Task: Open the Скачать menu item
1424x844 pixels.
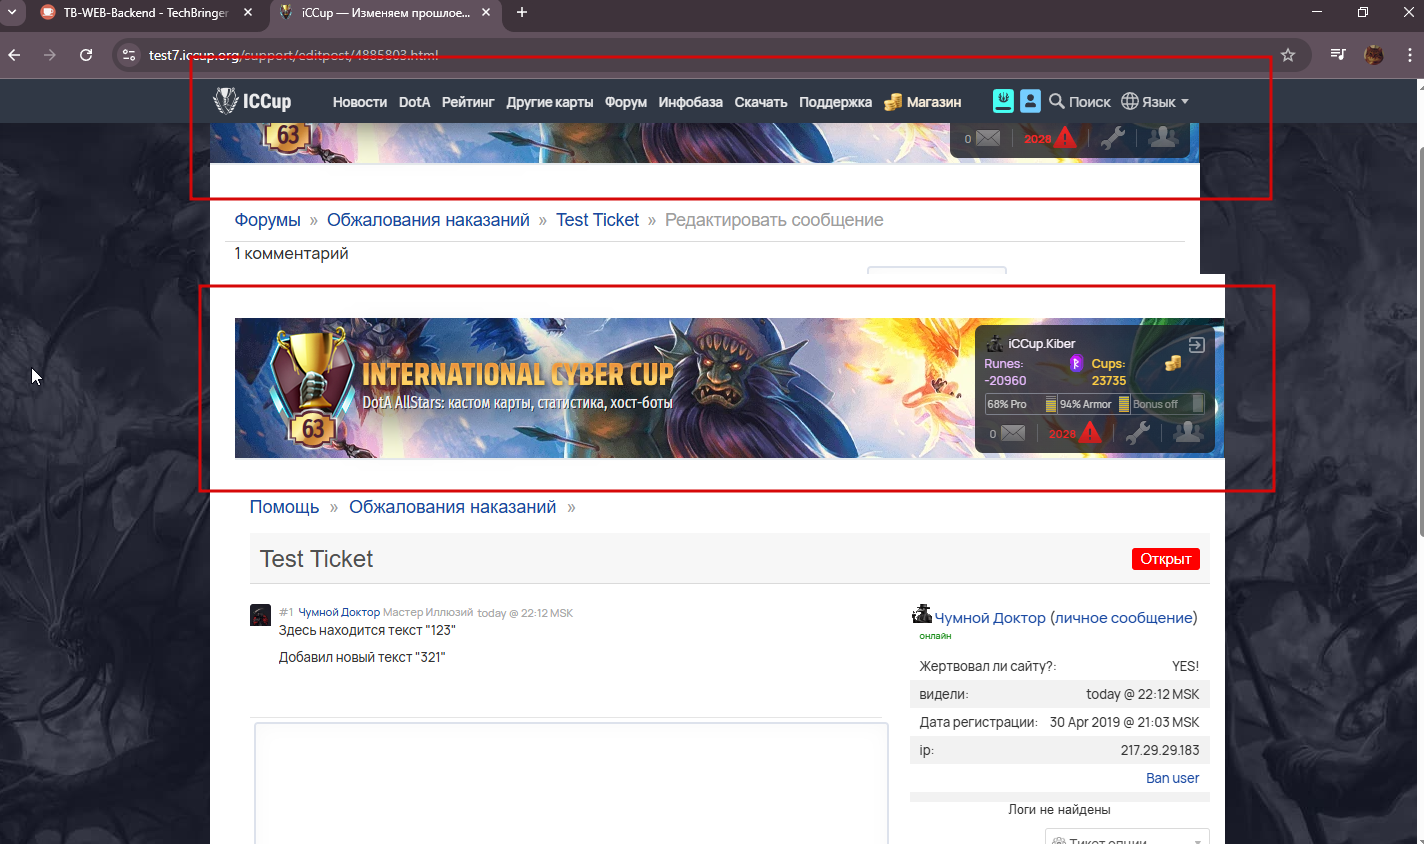Action: [x=761, y=102]
